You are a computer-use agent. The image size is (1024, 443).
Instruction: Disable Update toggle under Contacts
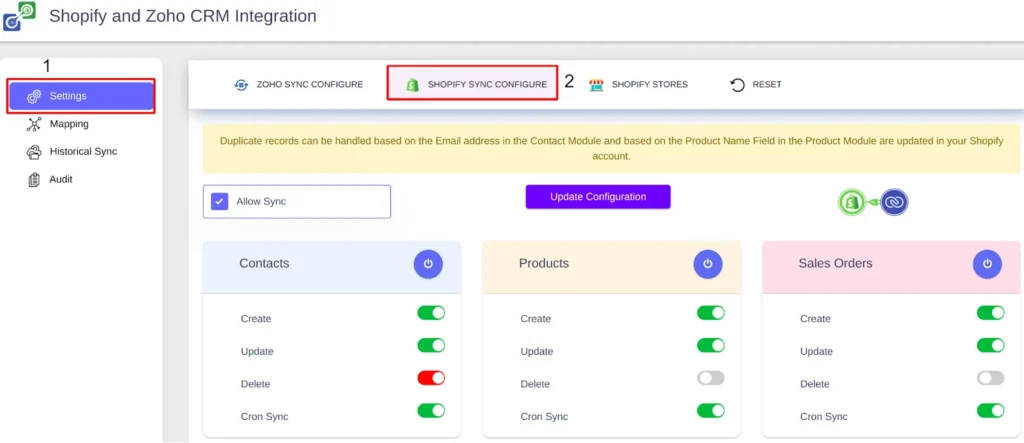coord(431,346)
